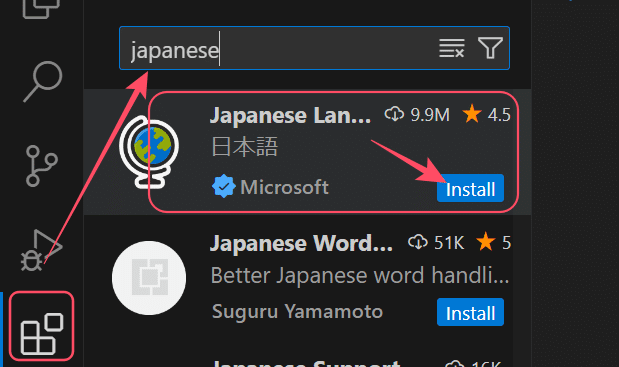The image size is (619, 367).
Task: Click the 51K download count
Action: click(436, 242)
